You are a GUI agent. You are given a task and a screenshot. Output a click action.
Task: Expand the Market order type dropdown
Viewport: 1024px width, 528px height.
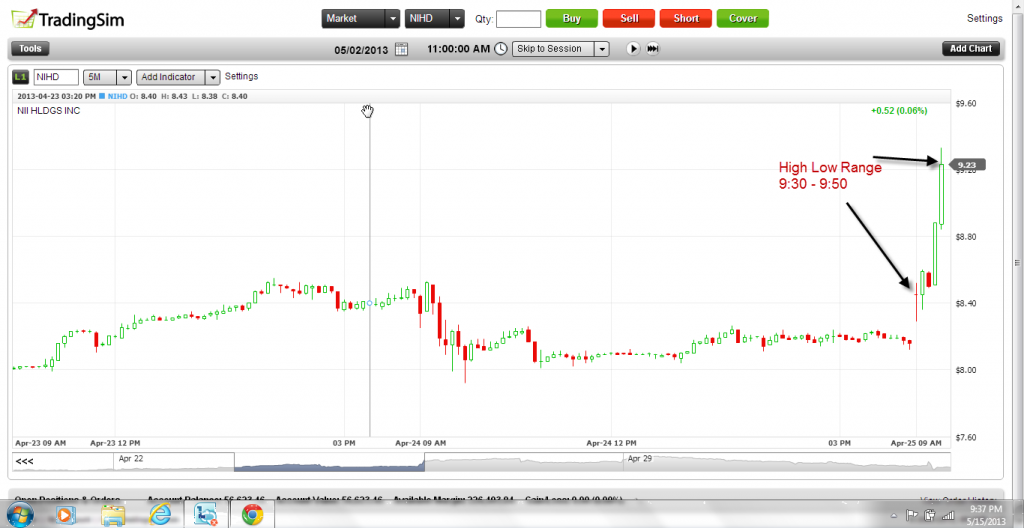pos(392,18)
